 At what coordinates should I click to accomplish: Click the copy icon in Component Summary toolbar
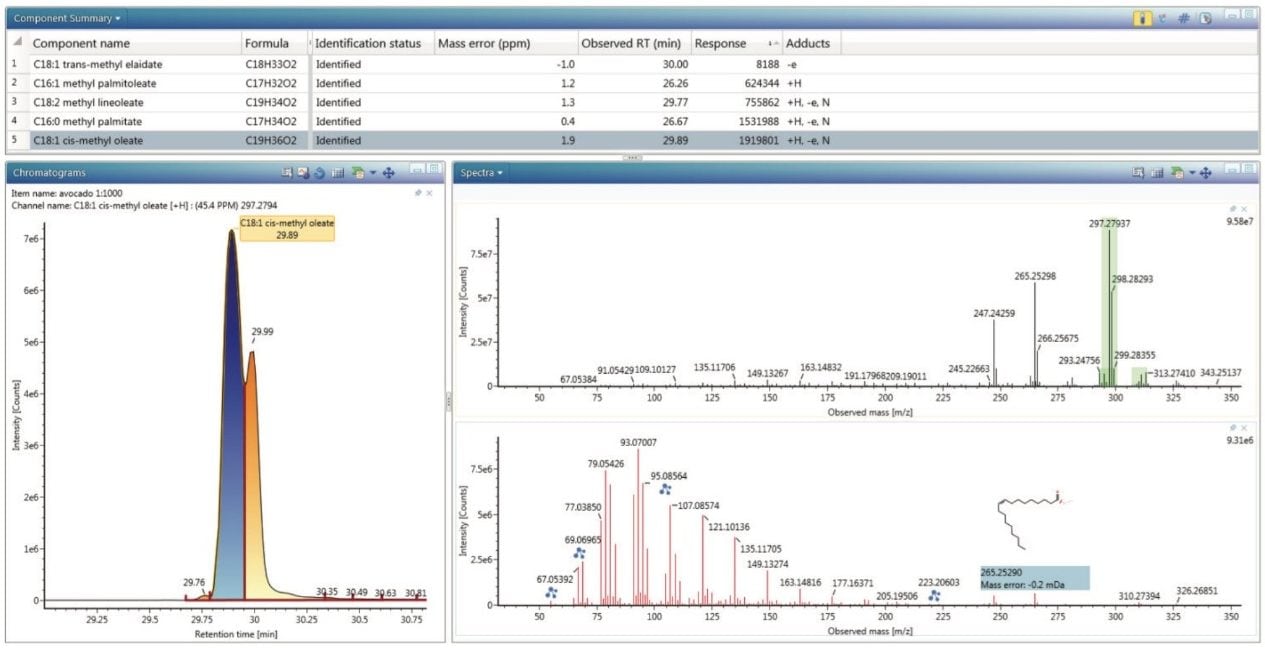coord(1205,18)
